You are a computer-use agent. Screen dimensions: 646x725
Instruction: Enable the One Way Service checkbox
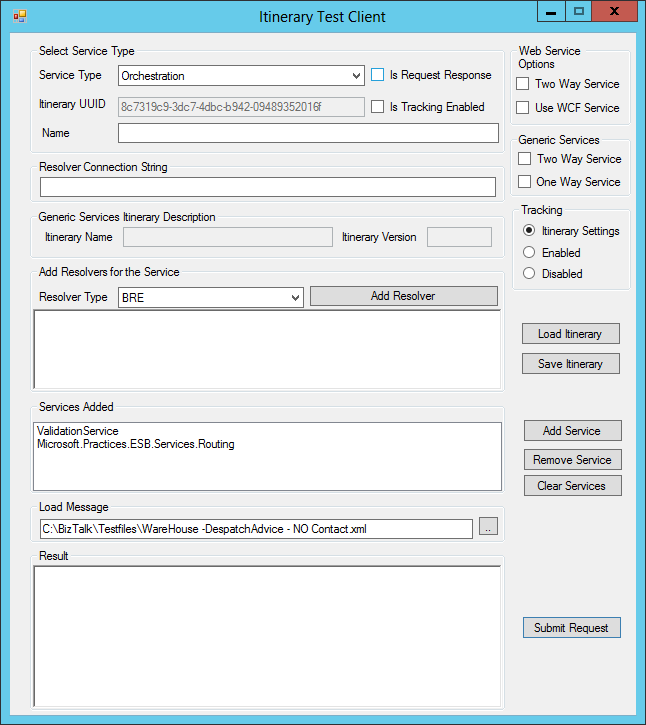tap(524, 182)
